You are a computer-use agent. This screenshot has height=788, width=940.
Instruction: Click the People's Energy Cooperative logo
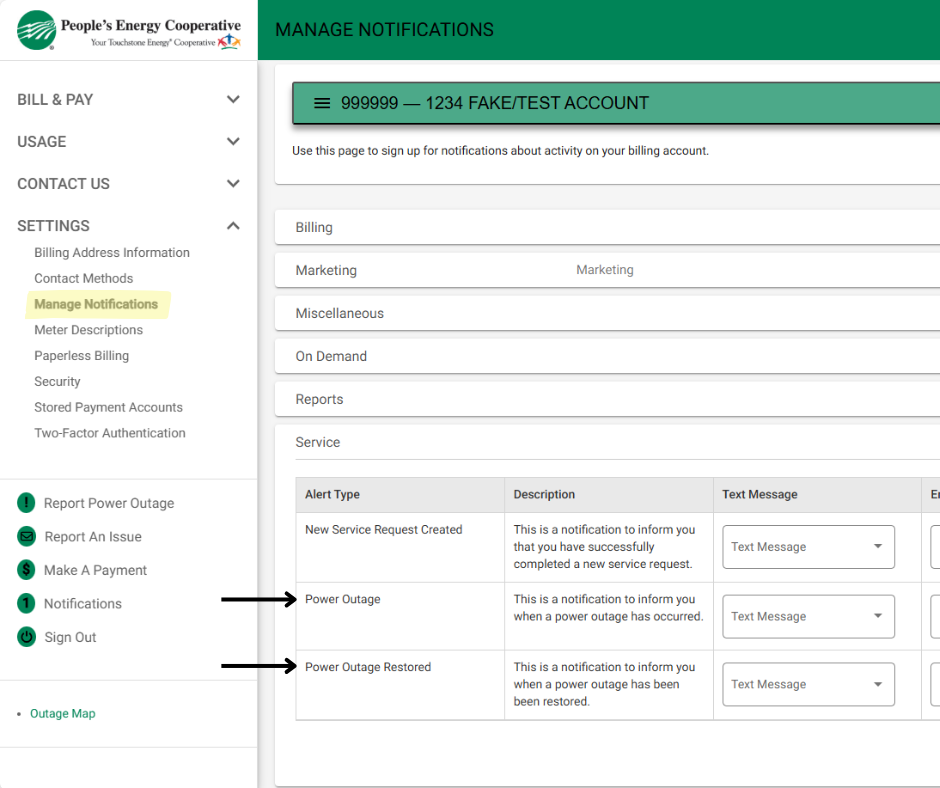pos(129,30)
